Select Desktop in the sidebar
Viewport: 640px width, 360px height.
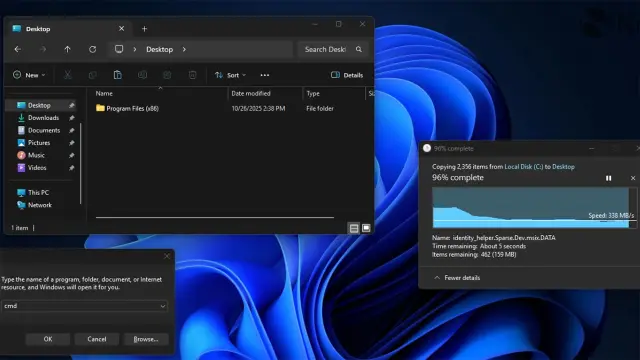coord(40,105)
